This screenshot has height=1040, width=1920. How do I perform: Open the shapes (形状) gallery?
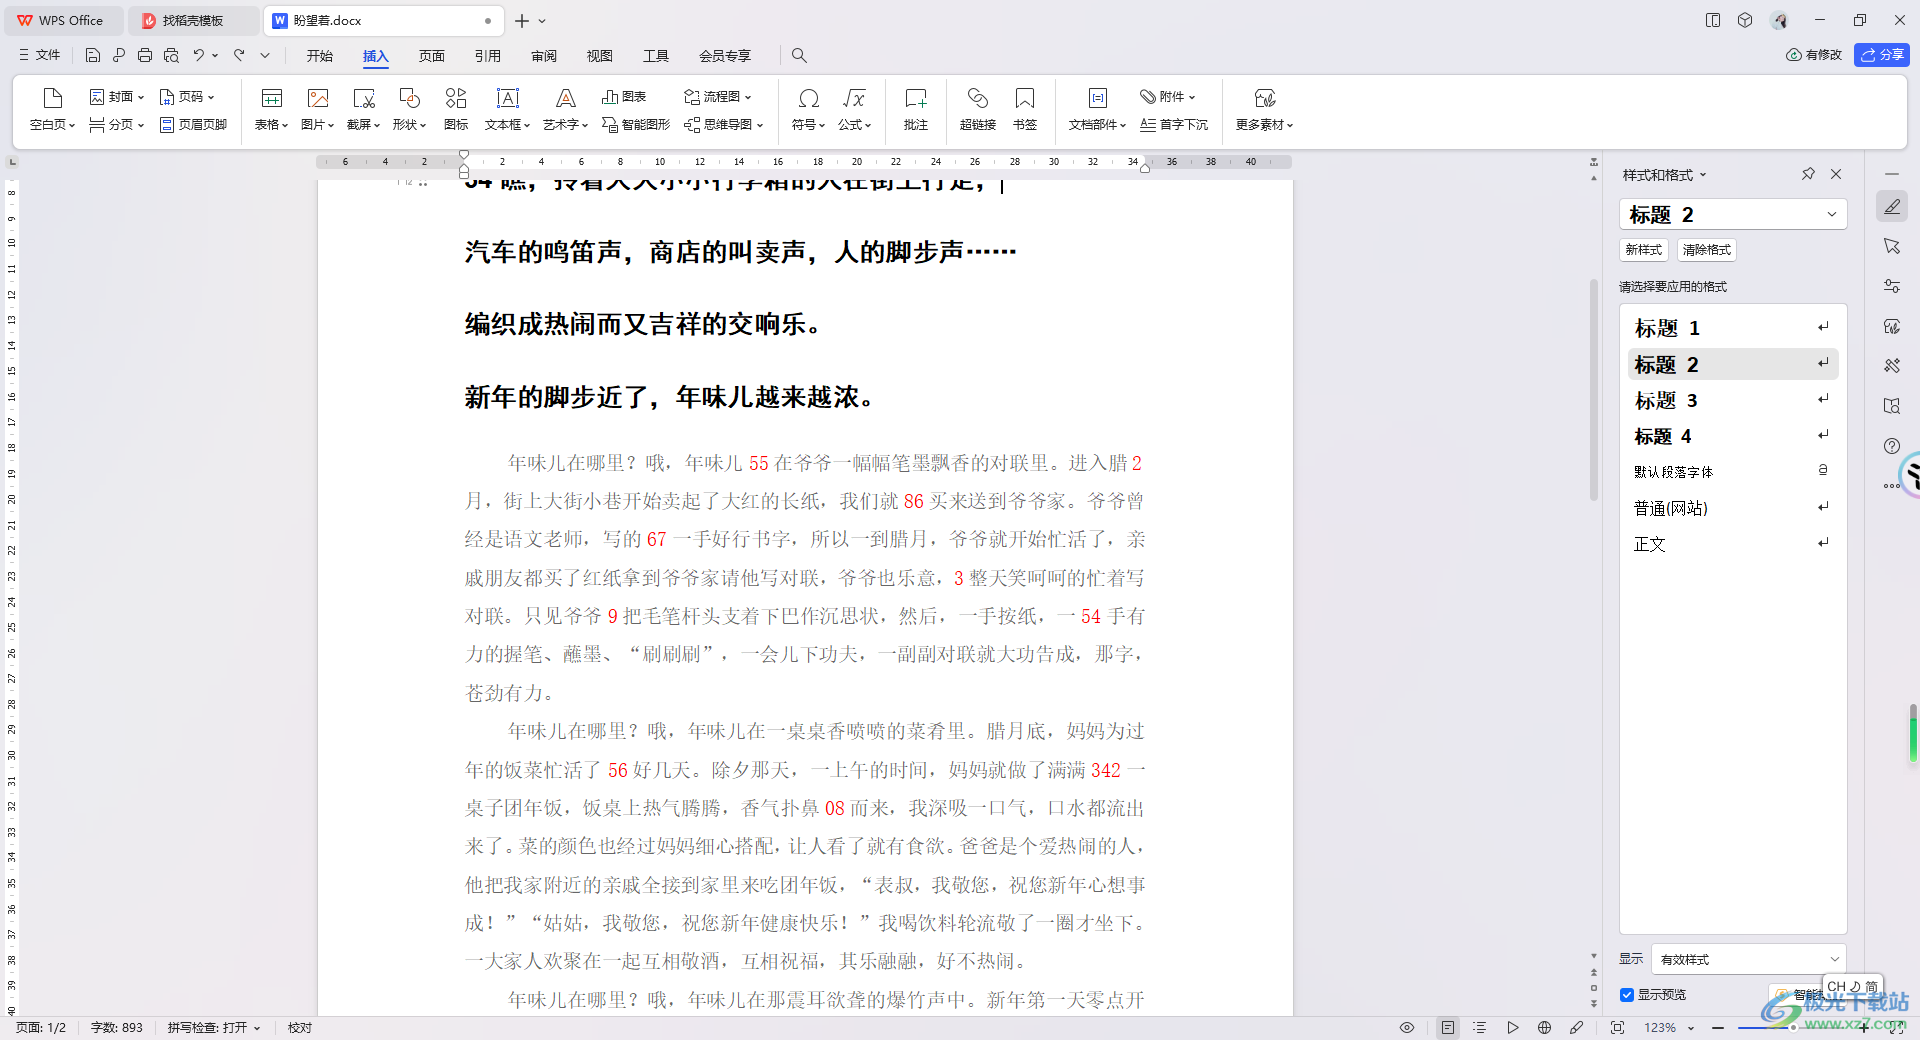[409, 109]
